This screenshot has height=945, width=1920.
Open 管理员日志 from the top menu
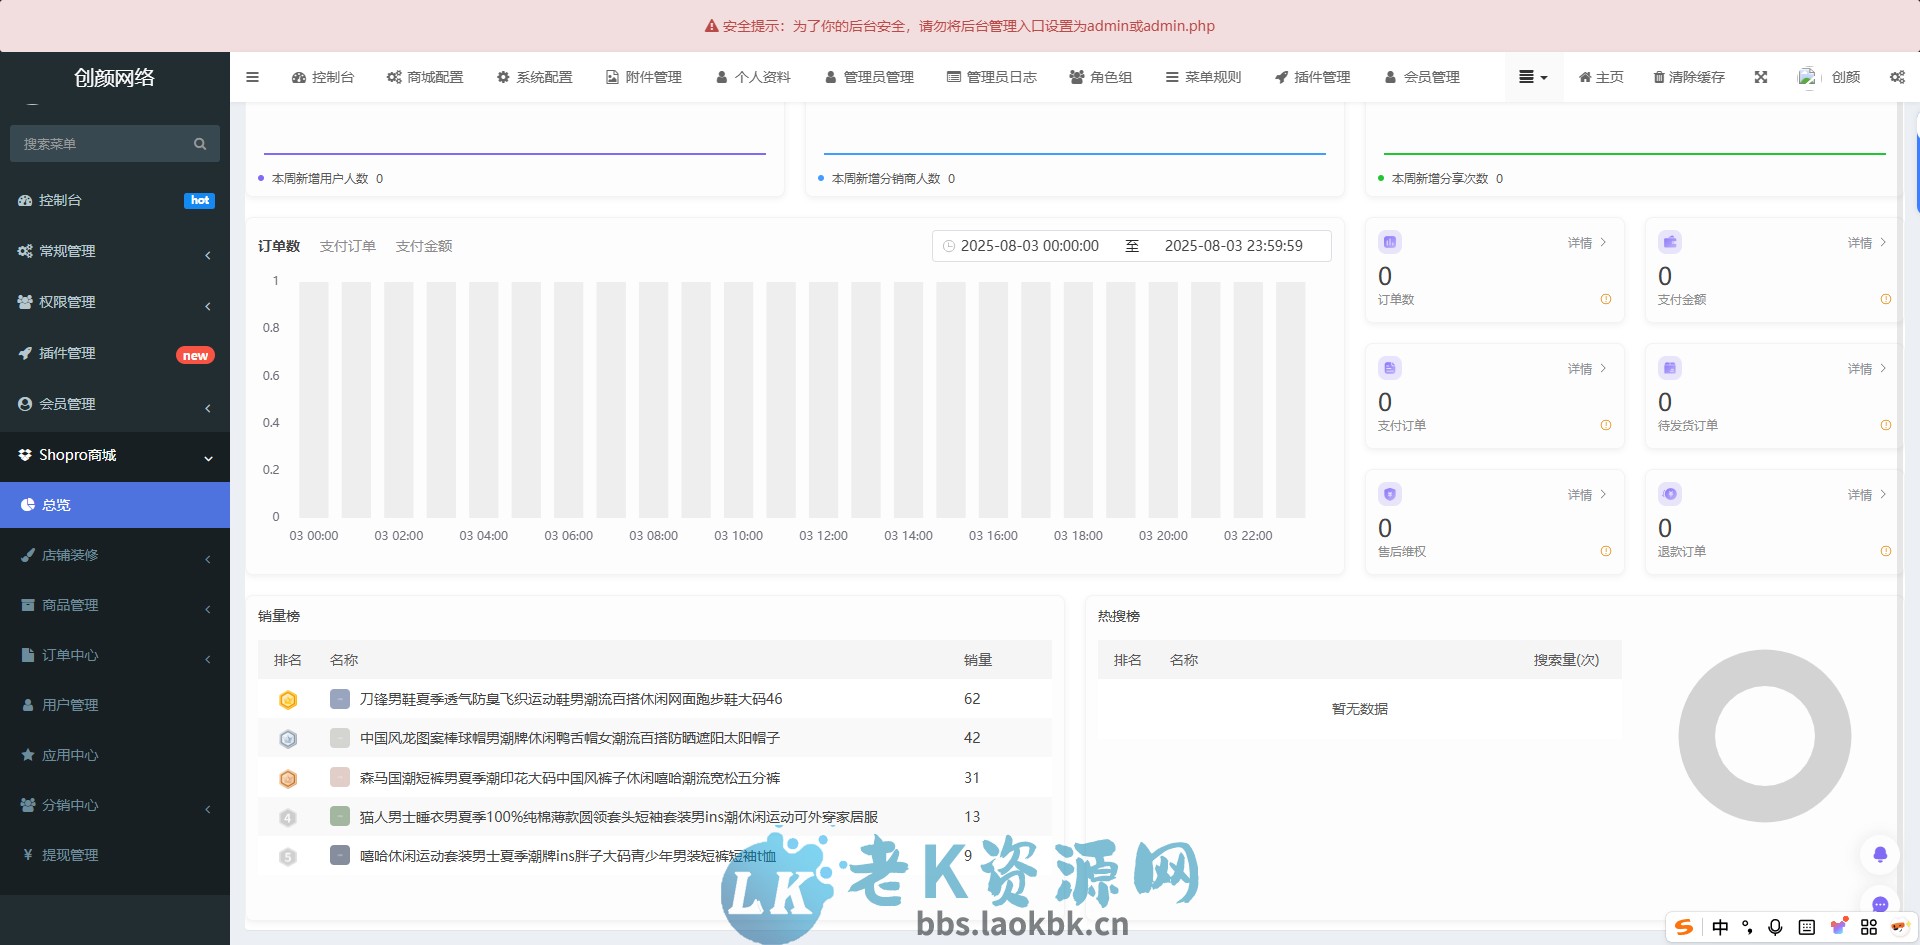point(992,77)
